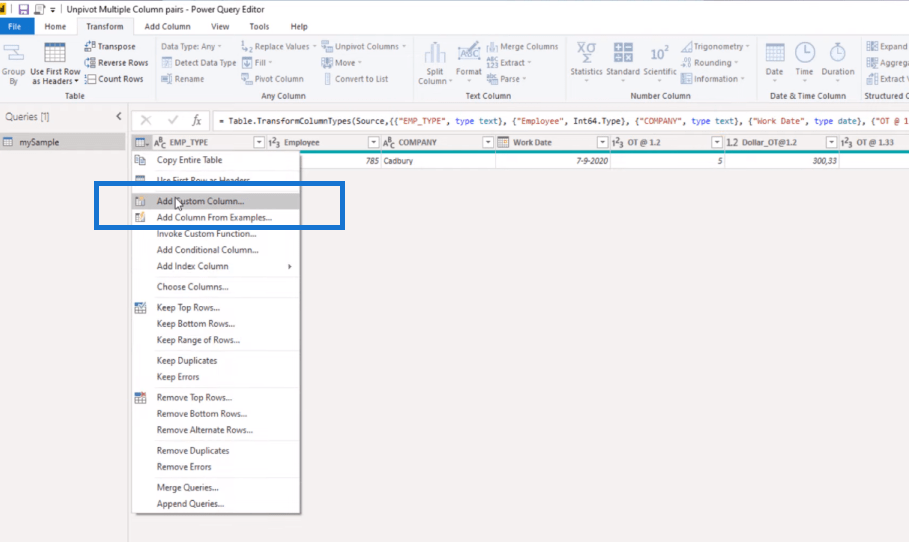The image size is (909, 542).
Task: Choose Keep Top Rows menu item
Action: [x=216, y=308]
